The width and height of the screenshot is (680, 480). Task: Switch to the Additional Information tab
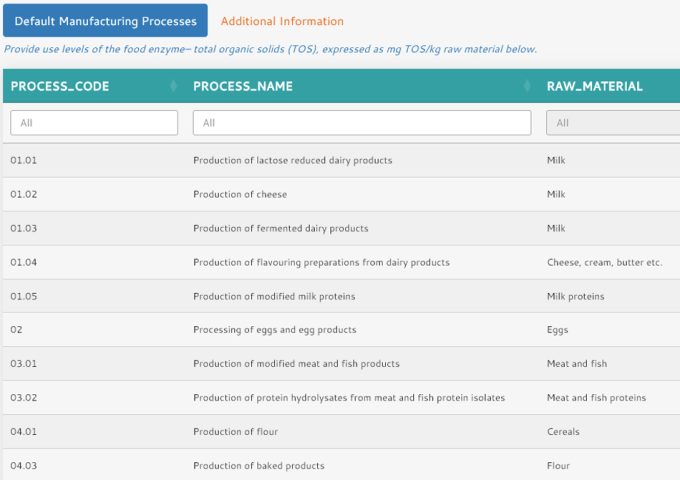(x=282, y=21)
